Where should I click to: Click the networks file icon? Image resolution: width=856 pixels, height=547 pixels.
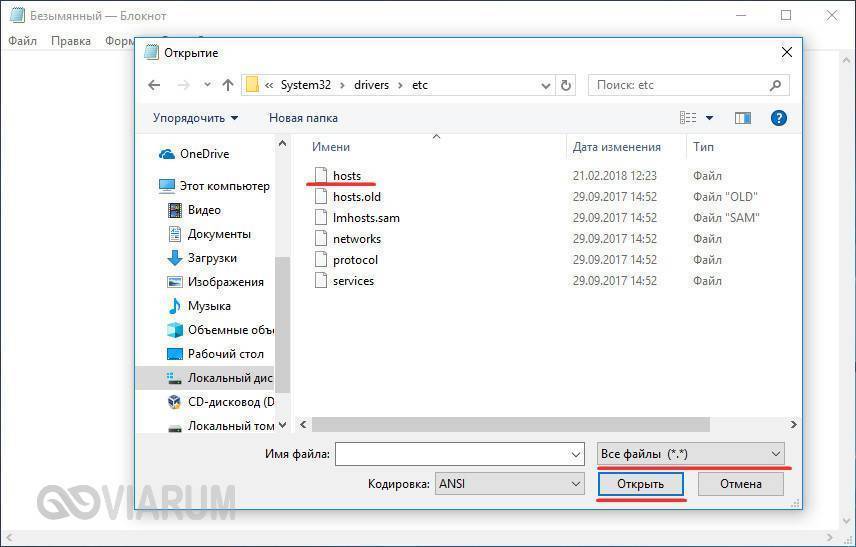(x=321, y=239)
